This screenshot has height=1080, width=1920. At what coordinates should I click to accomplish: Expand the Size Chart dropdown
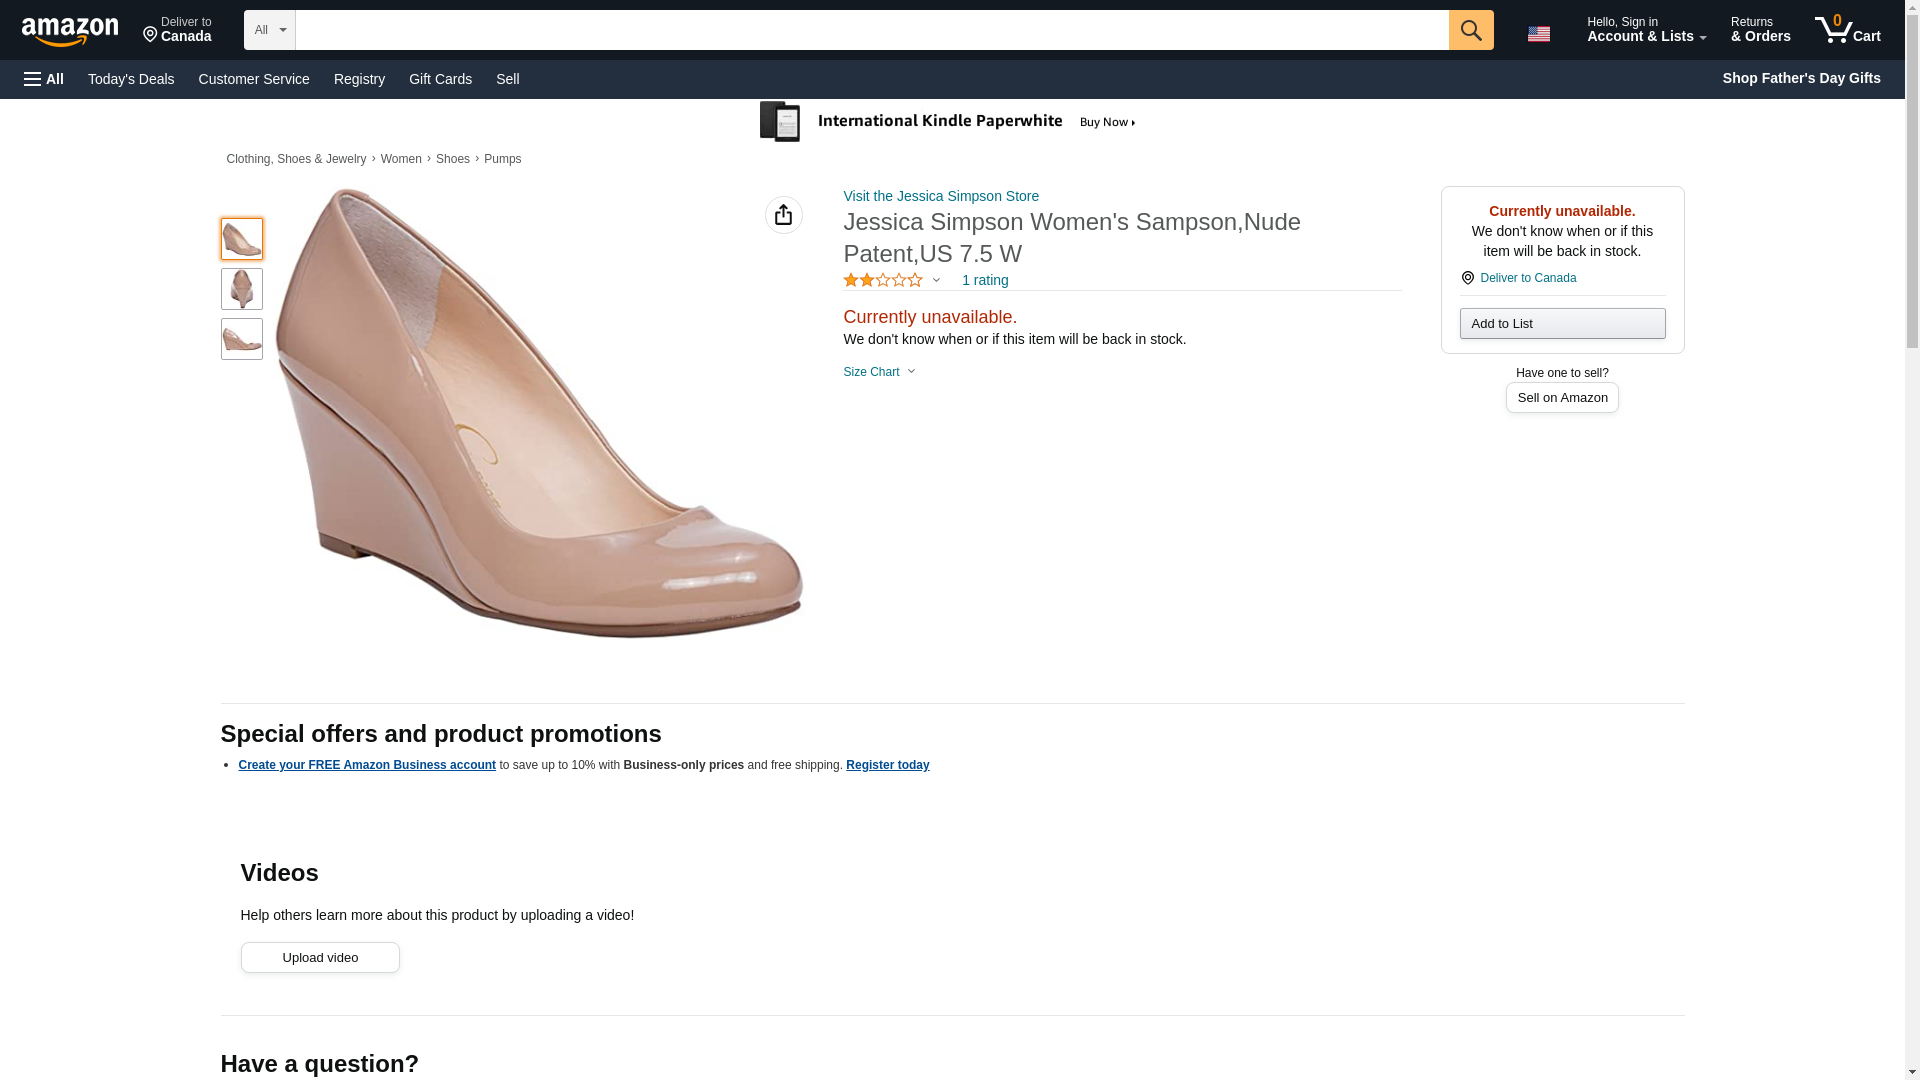coord(879,372)
